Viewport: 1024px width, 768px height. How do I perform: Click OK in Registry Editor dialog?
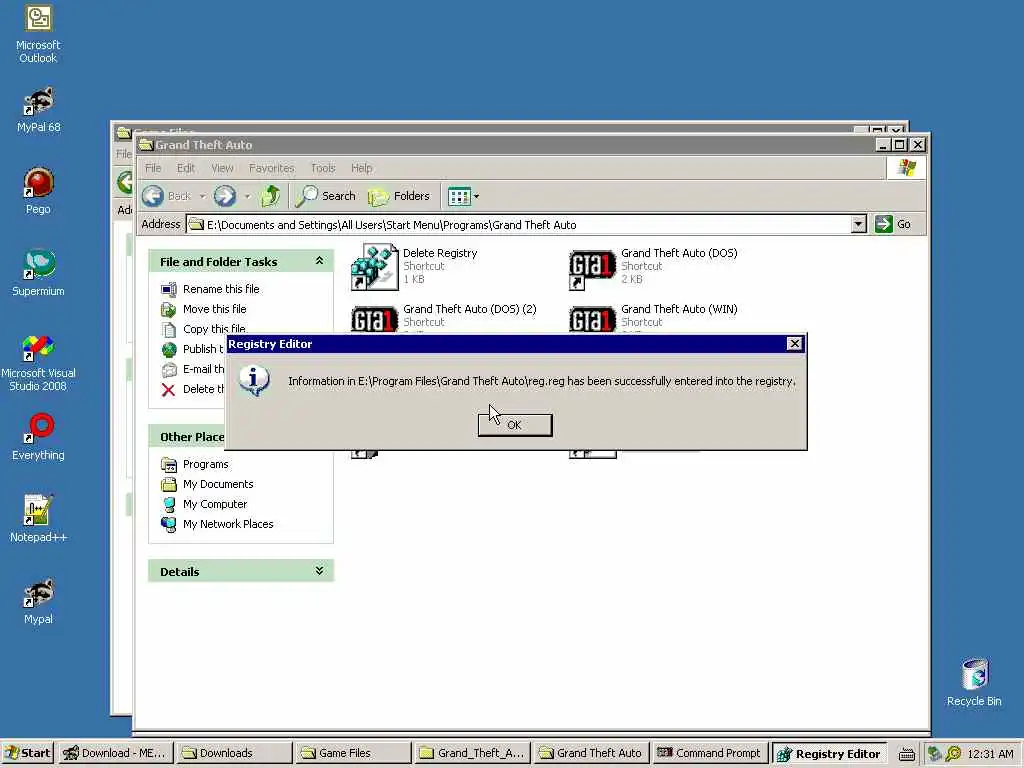(x=515, y=425)
